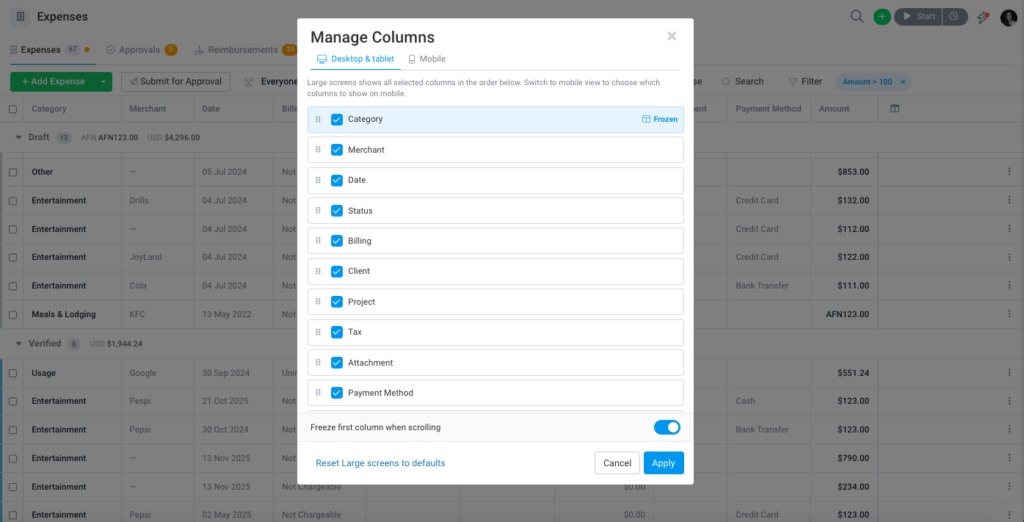Click the Frozen indicator on Category row
Image resolution: width=1024 pixels, height=522 pixels.
(659, 120)
